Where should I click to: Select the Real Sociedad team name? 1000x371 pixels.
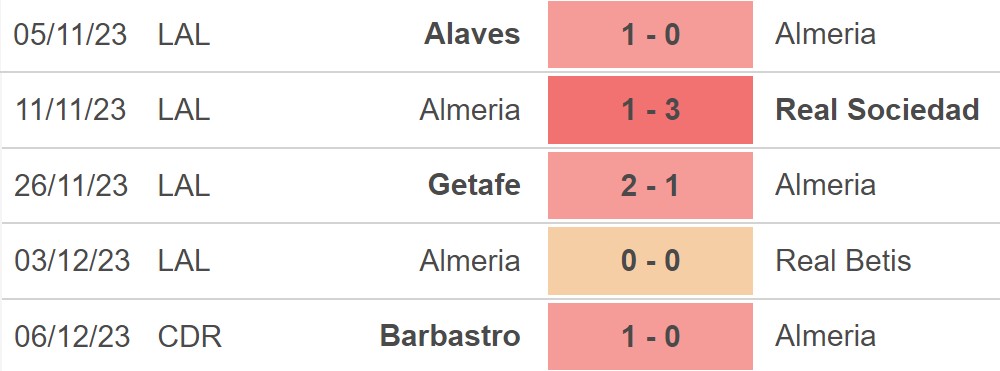tap(877, 110)
